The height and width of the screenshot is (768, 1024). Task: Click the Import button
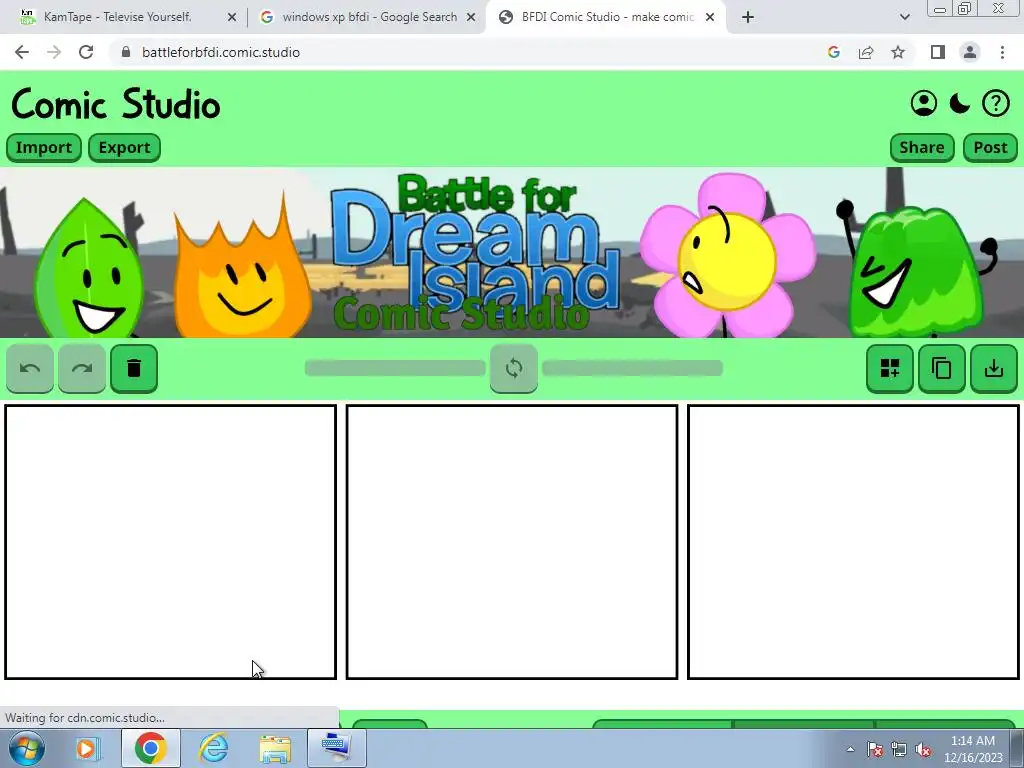pyautogui.click(x=44, y=148)
